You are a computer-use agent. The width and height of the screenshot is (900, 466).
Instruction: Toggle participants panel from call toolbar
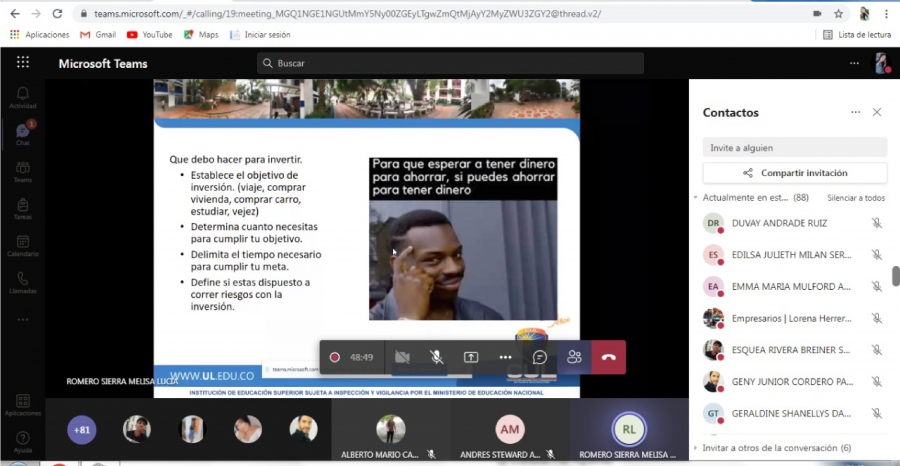pos(574,357)
